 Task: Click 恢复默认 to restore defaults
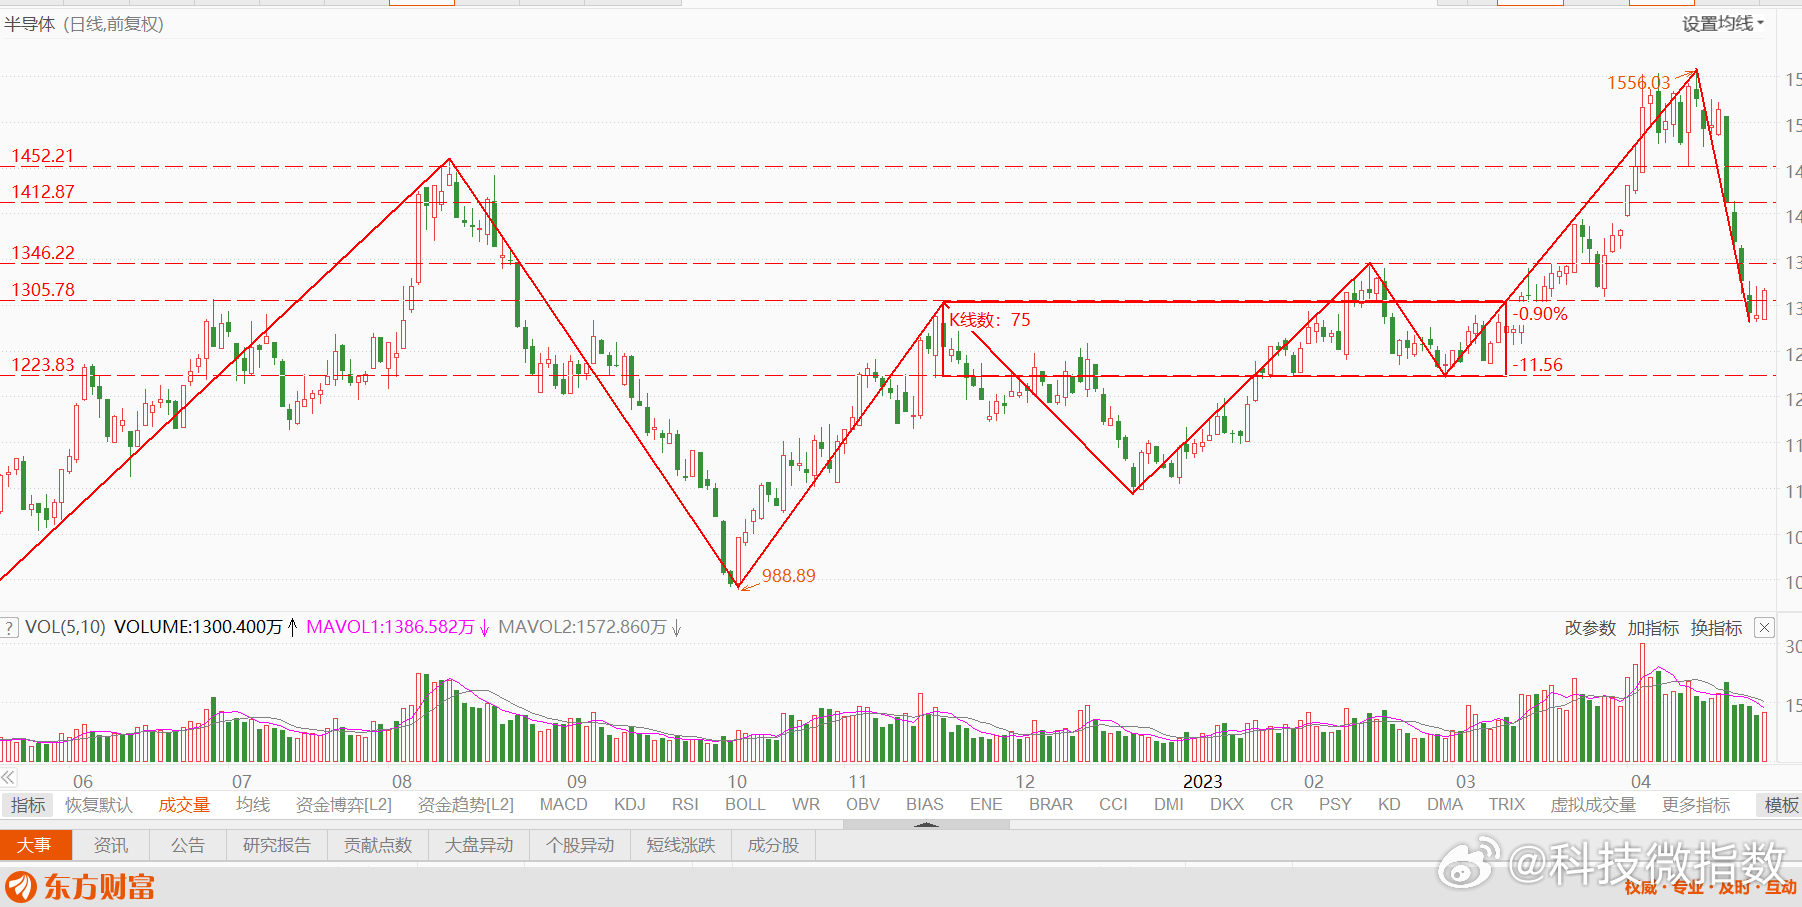point(99,805)
